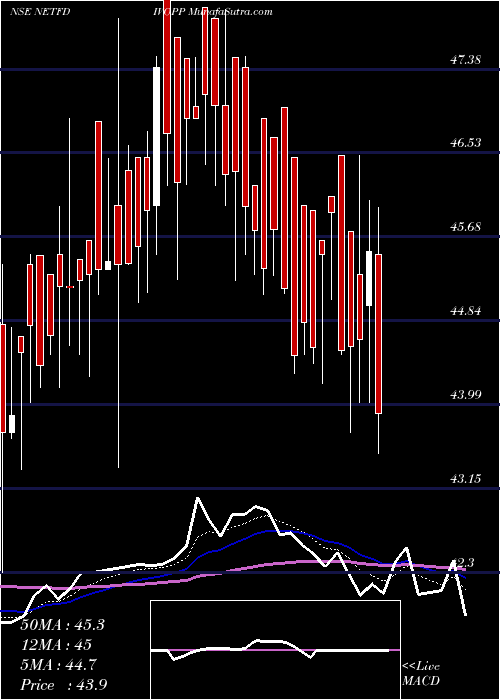Click the 45.68 price level label
The width and height of the screenshot is (500, 700).
pos(466,226)
